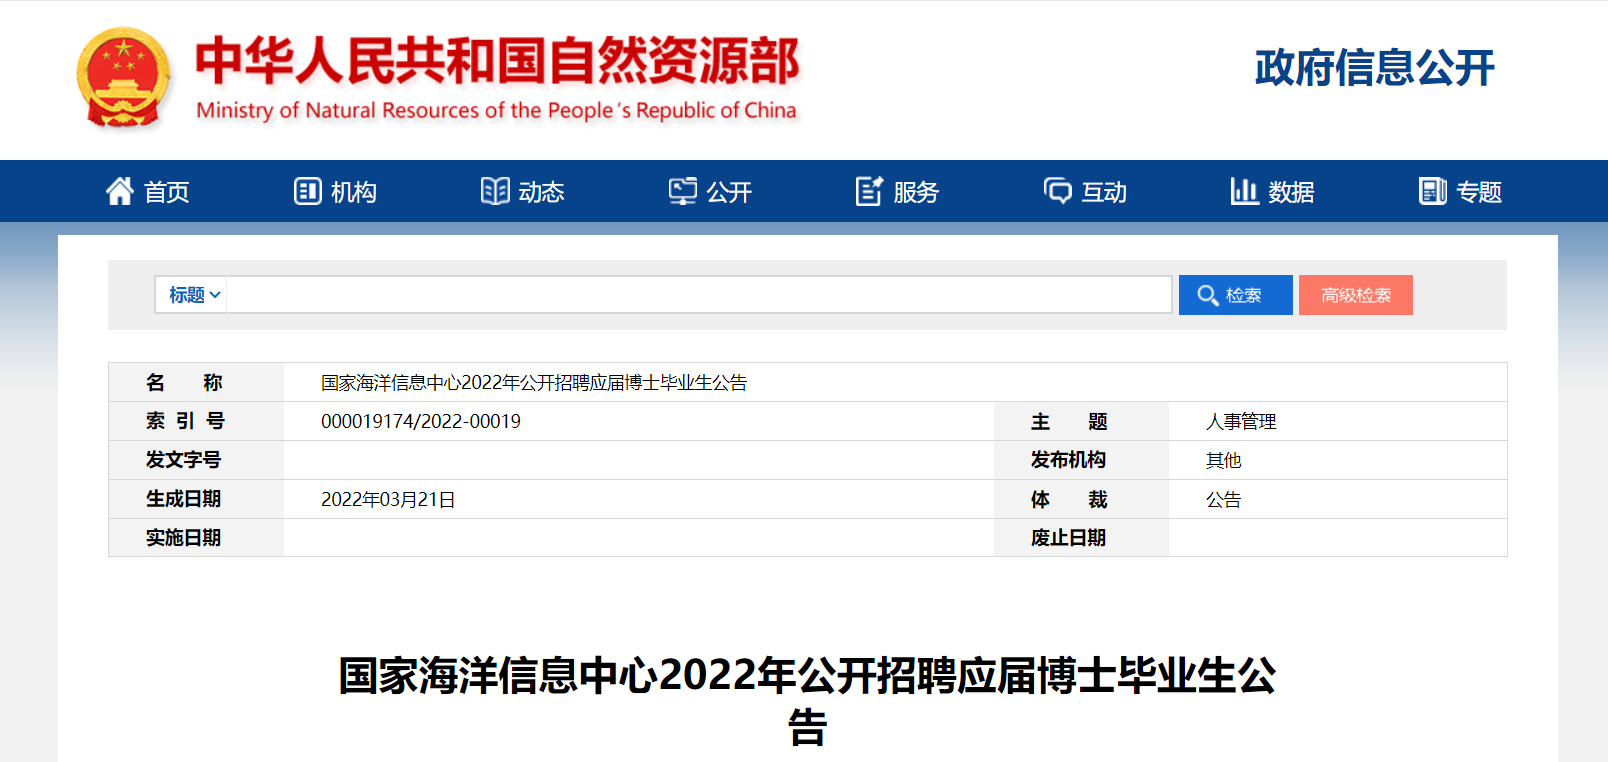Screen dimensions: 1608x762
Task: Click the announcement name in 名称 row
Action: click(534, 382)
